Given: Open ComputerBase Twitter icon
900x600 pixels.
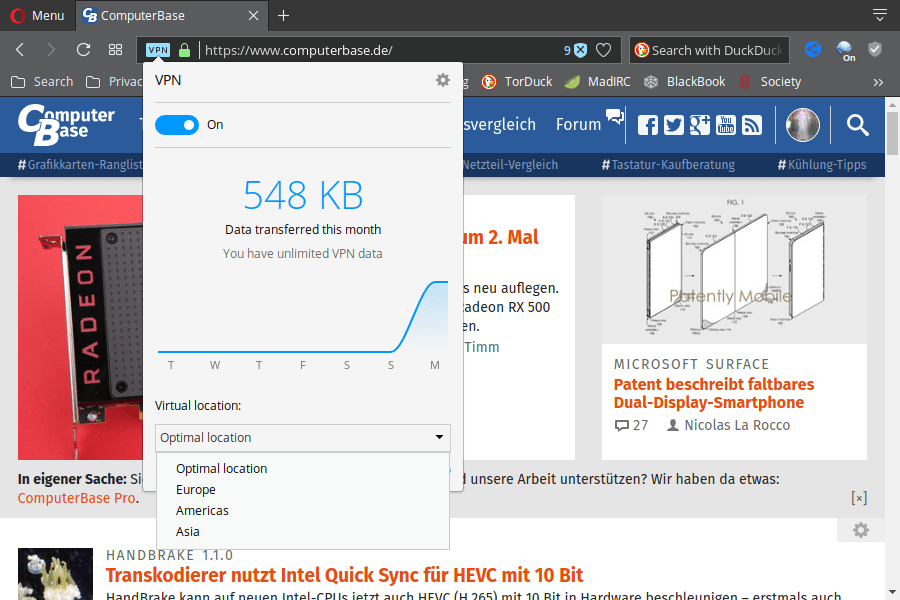Looking at the screenshot, I should click(x=674, y=125).
